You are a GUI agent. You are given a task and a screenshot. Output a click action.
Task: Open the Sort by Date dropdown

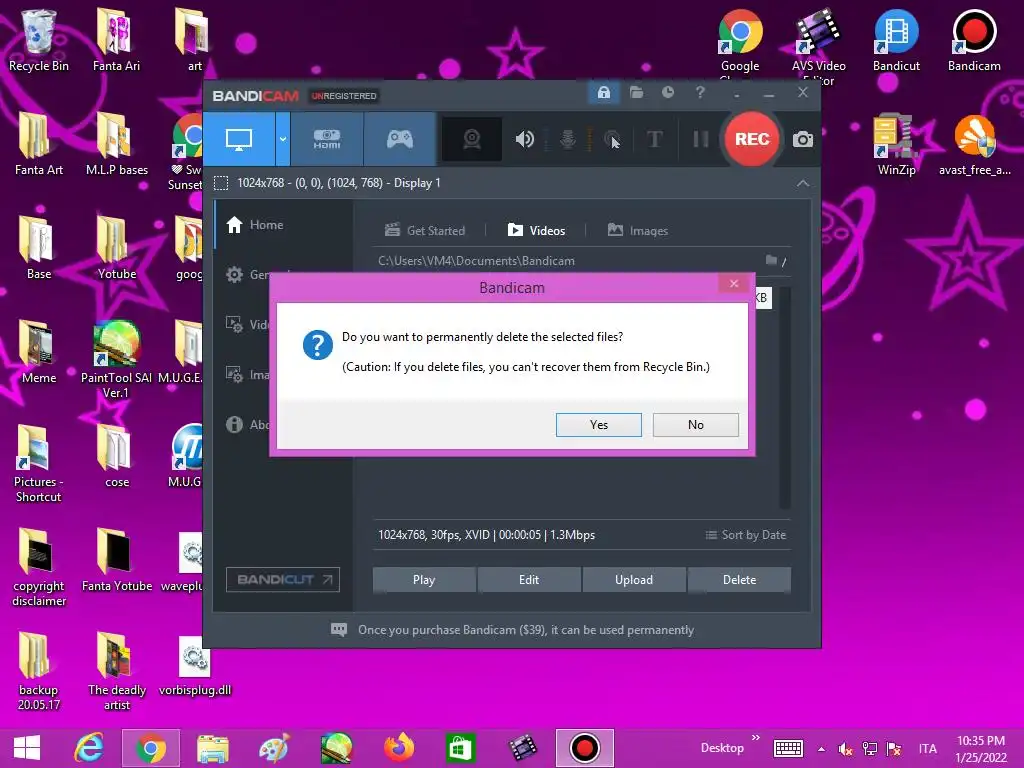pos(745,535)
